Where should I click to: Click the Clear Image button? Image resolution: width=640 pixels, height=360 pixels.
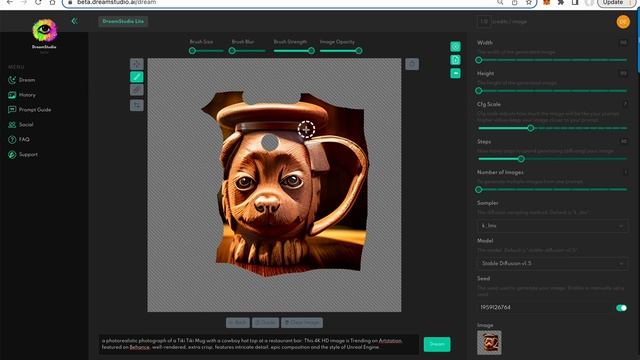click(x=302, y=322)
